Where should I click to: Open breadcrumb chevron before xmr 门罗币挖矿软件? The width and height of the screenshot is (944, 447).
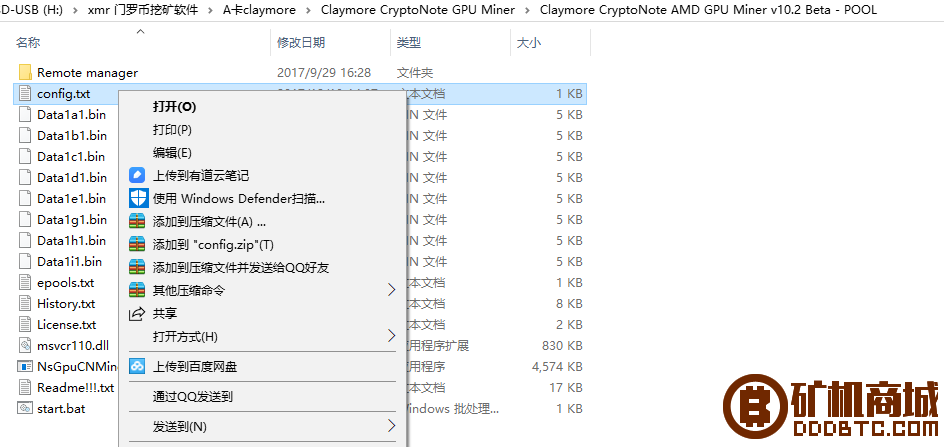[75, 10]
